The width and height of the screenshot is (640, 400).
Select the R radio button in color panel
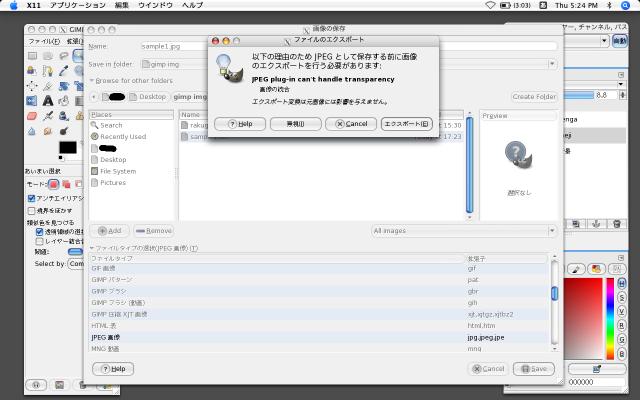point(622,325)
